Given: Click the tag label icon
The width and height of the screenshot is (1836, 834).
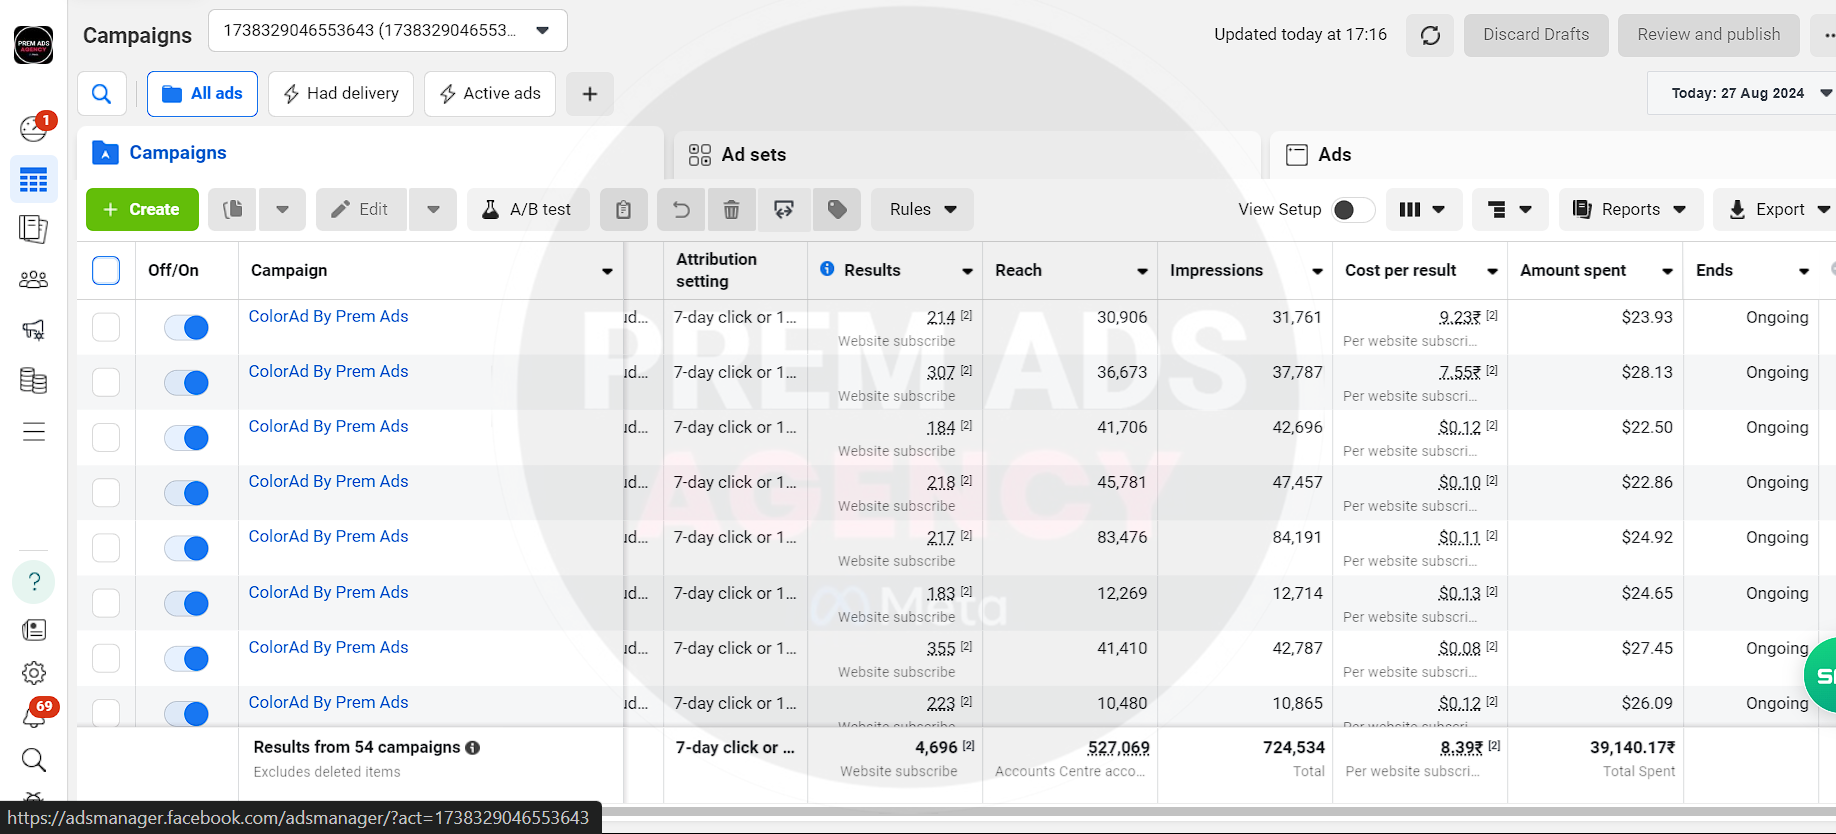Looking at the screenshot, I should [x=837, y=209].
